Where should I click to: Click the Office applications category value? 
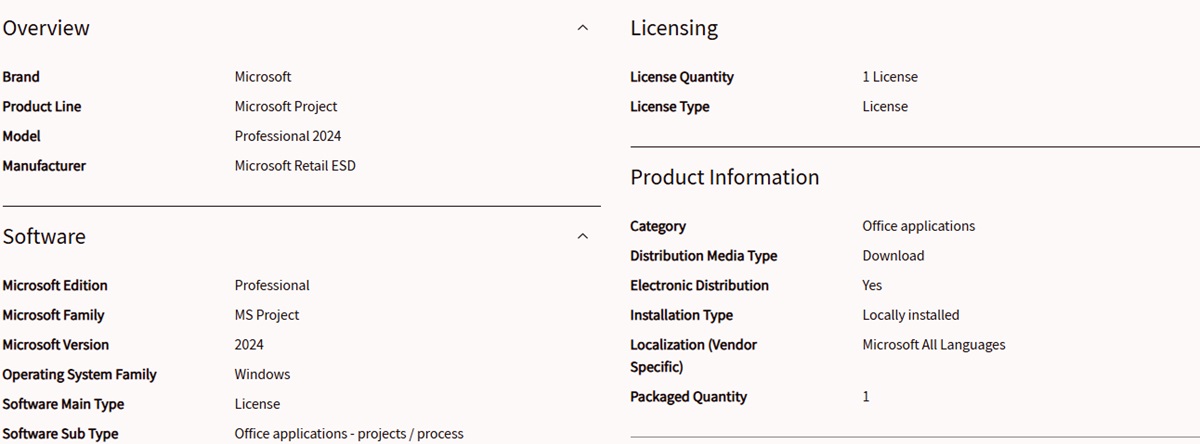pyautogui.click(x=919, y=226)
